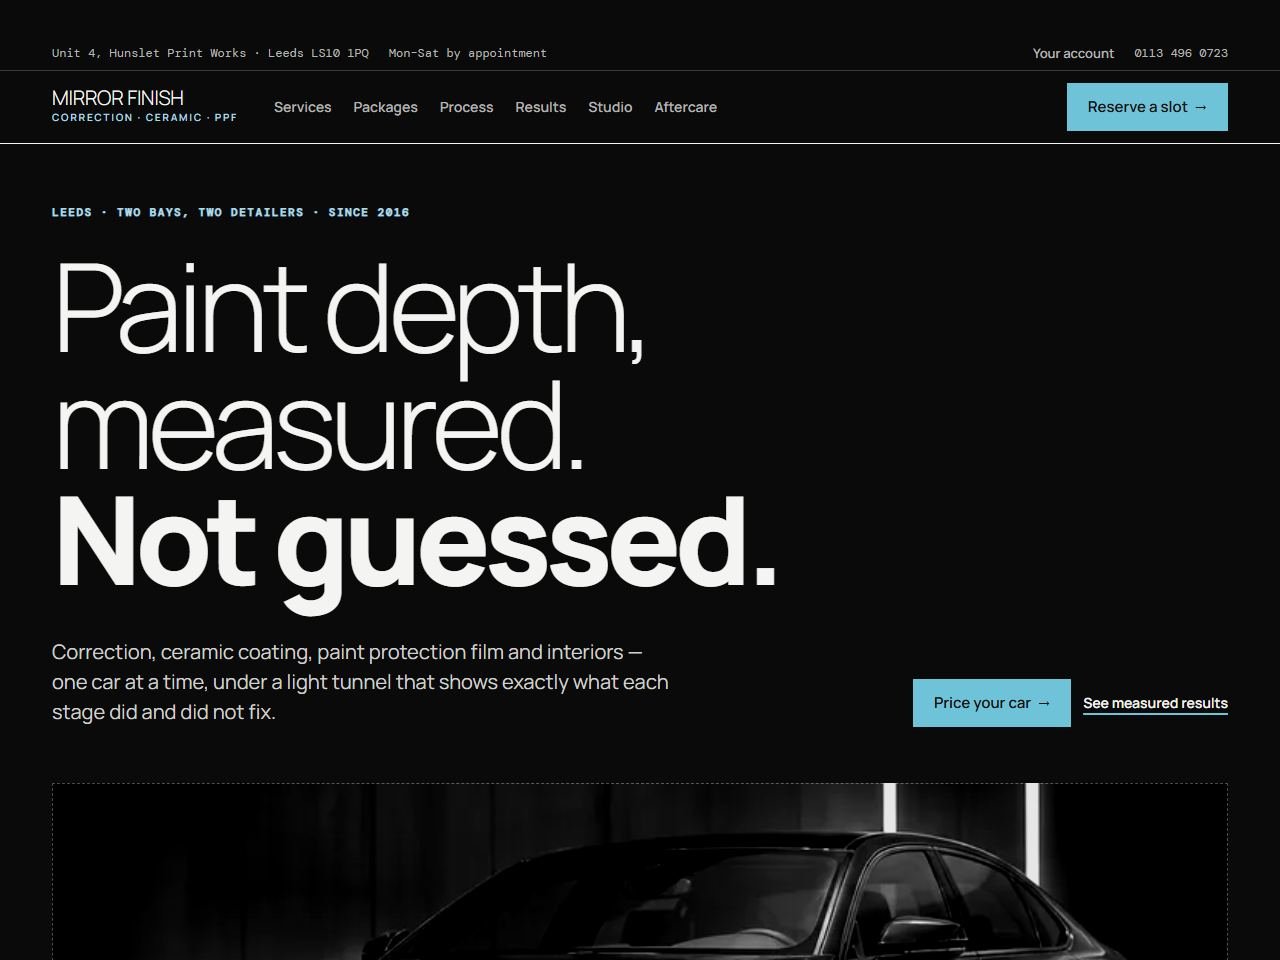Open the Studio nav link
The width and height of the screenshot is (1280, 960).
(610, 107)
